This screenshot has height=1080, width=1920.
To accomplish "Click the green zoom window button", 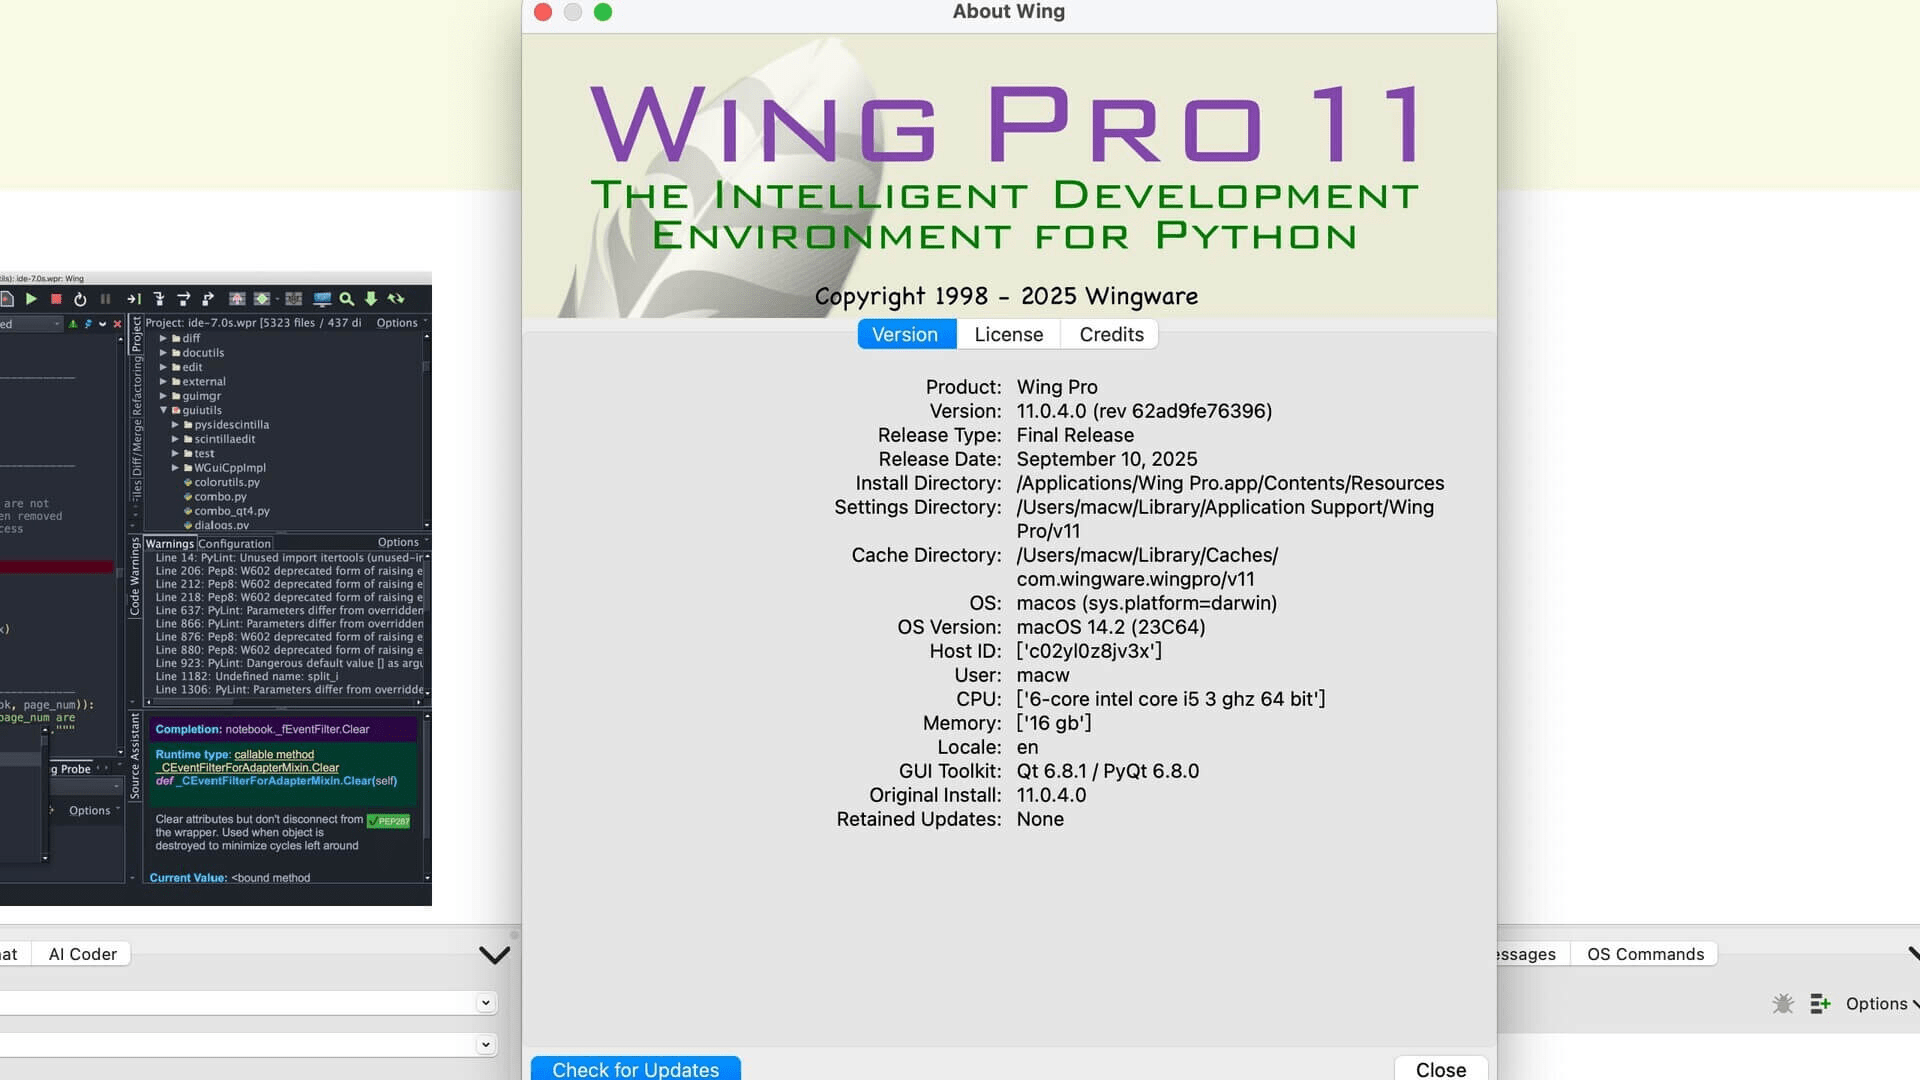I will [602, 12].
